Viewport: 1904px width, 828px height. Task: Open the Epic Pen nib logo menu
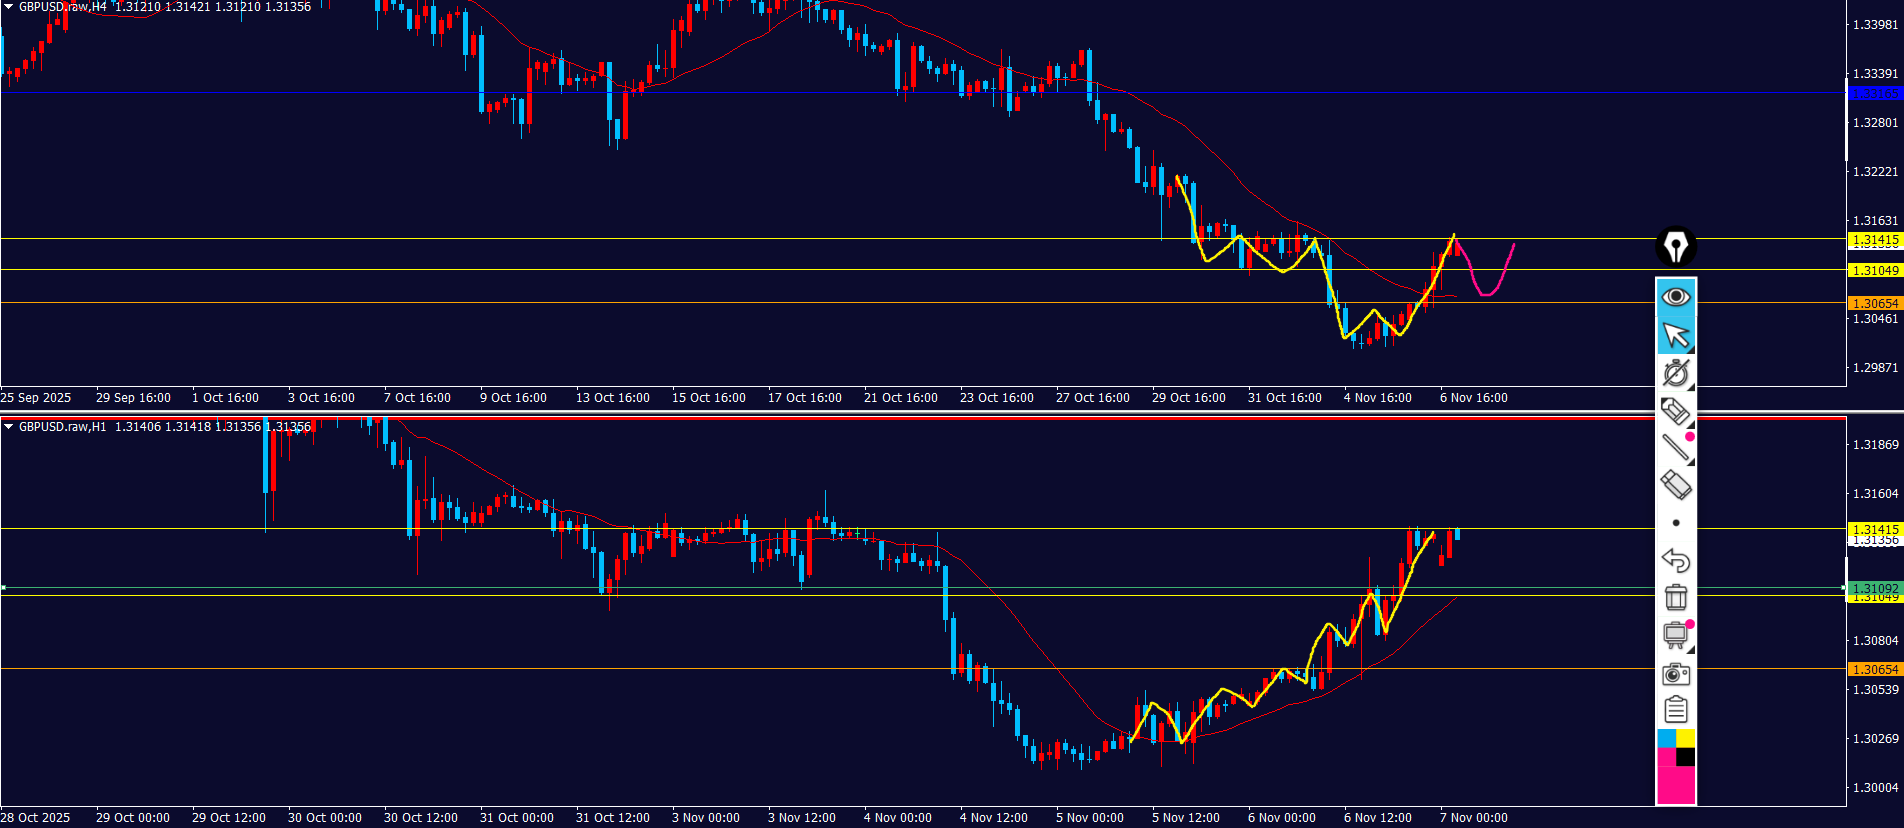tap(1676, 247)
